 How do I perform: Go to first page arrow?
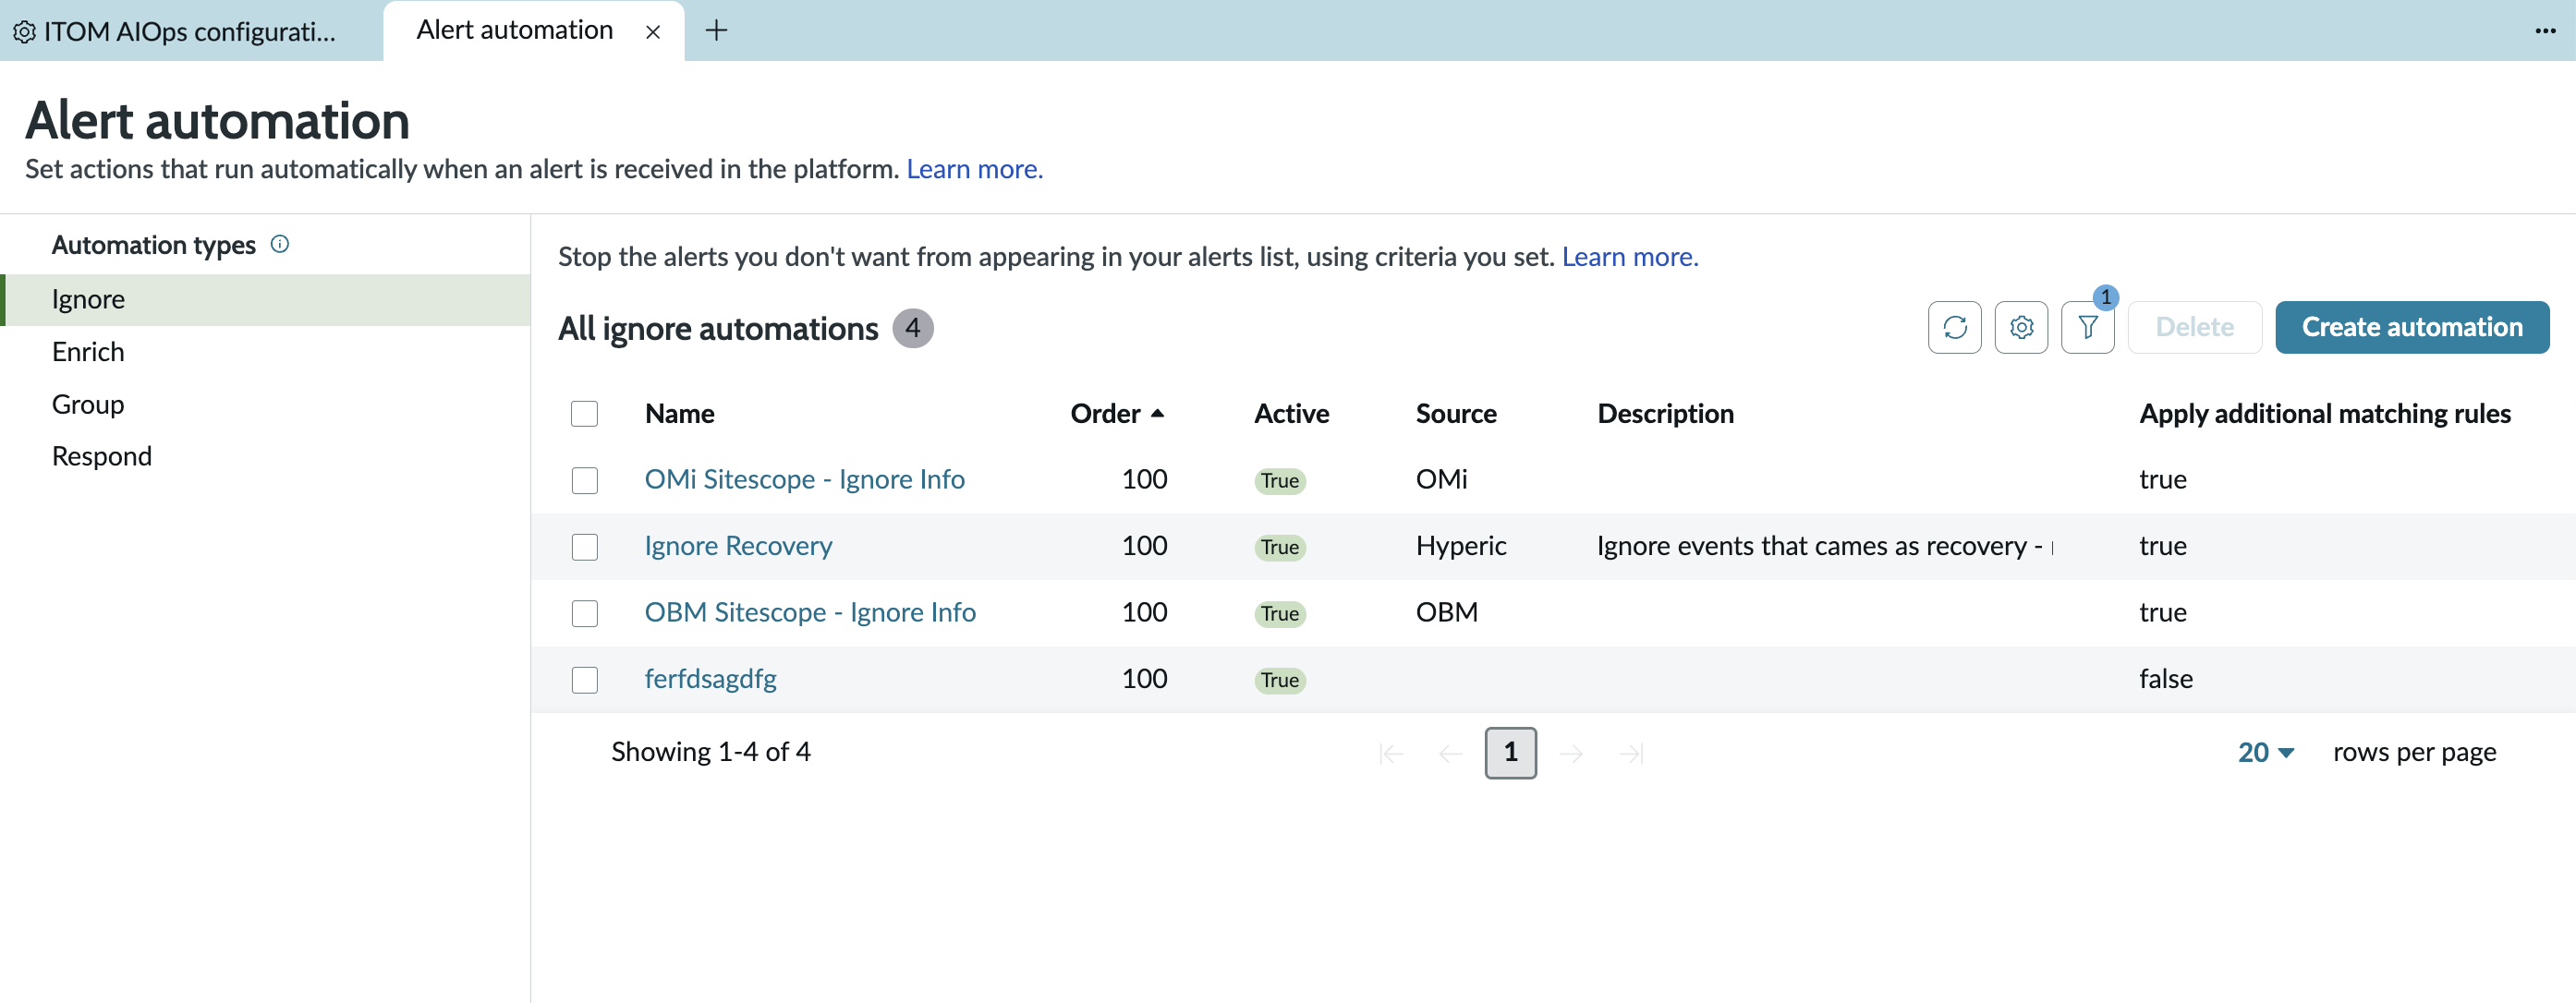(1391, 753)
